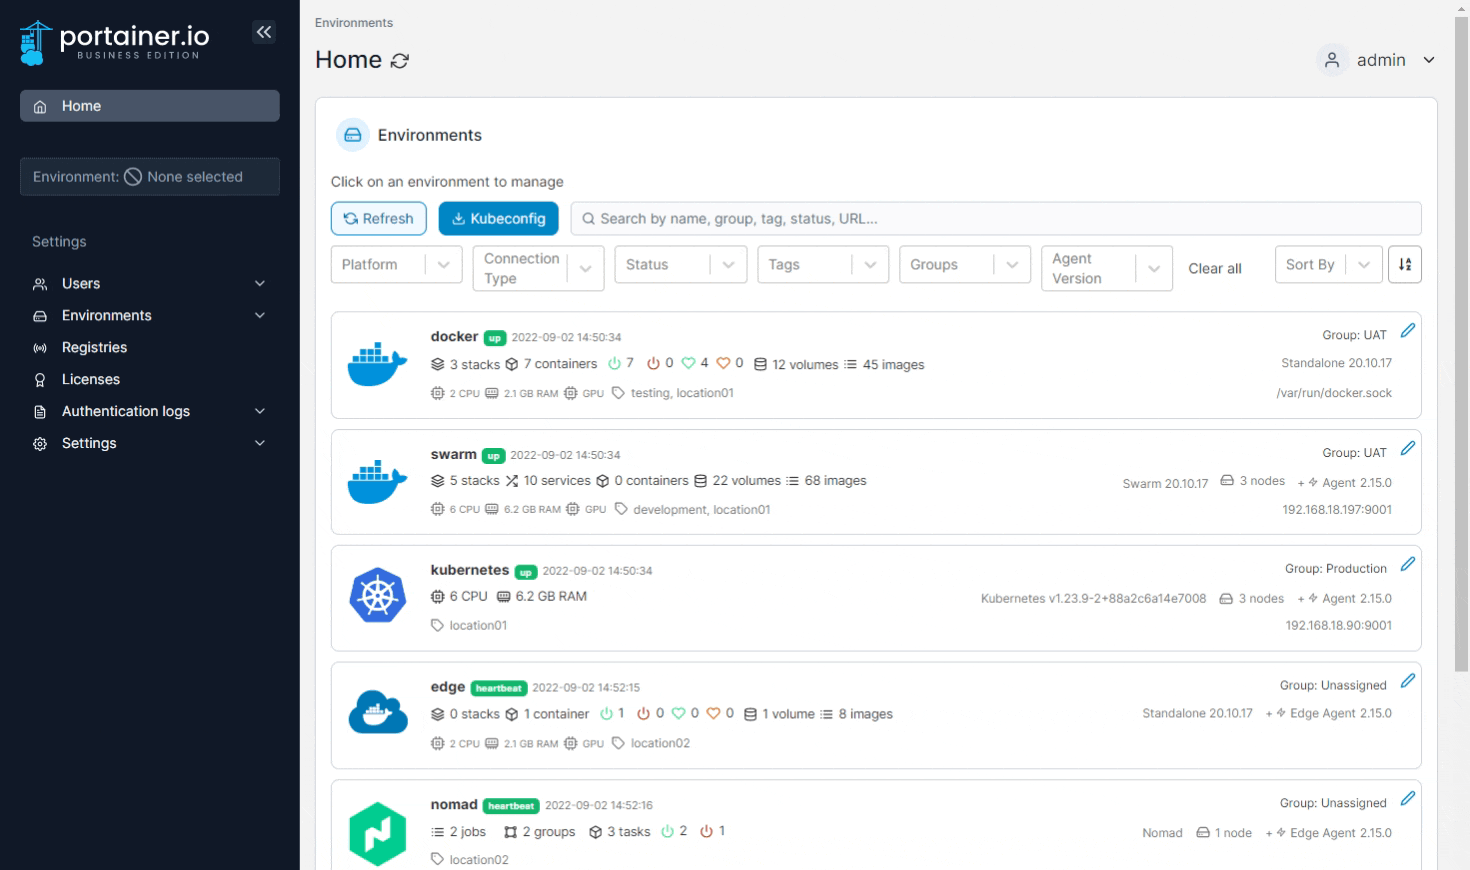Viewport: 1470px width, 870px height.
Task: Click the Settings gear icon in sidebar
Action: (40, 444)
